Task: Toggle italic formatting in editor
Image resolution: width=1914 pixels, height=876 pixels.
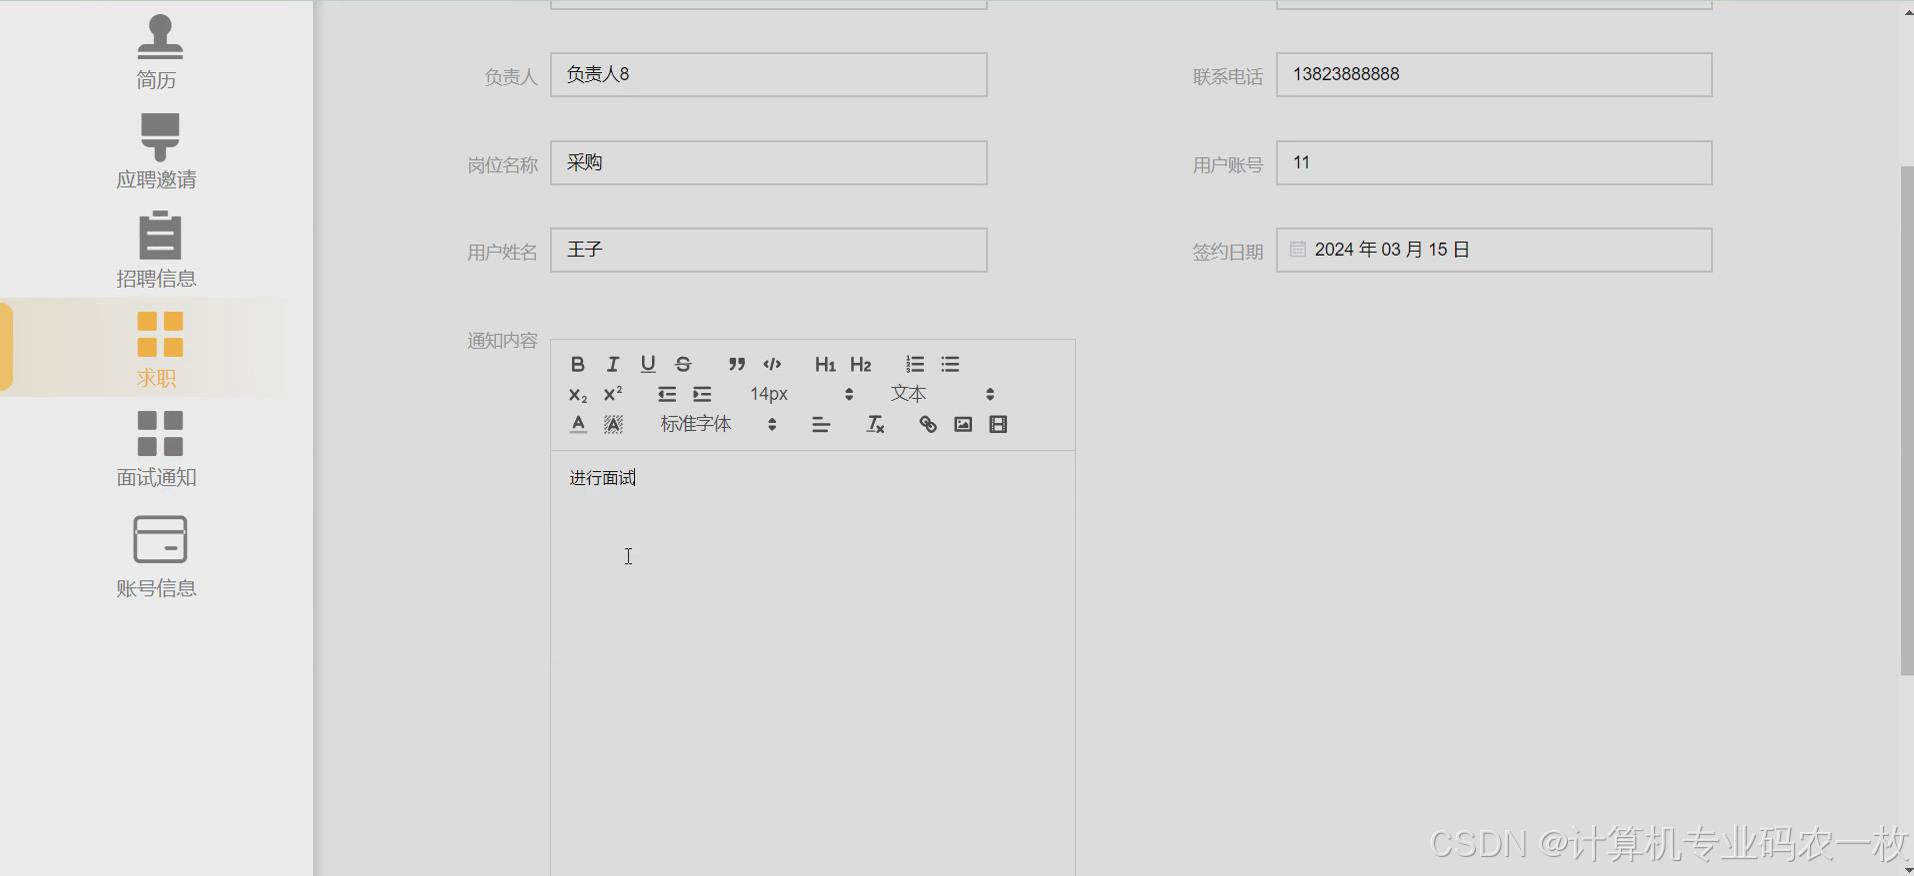Action: (x=613, y=364)
